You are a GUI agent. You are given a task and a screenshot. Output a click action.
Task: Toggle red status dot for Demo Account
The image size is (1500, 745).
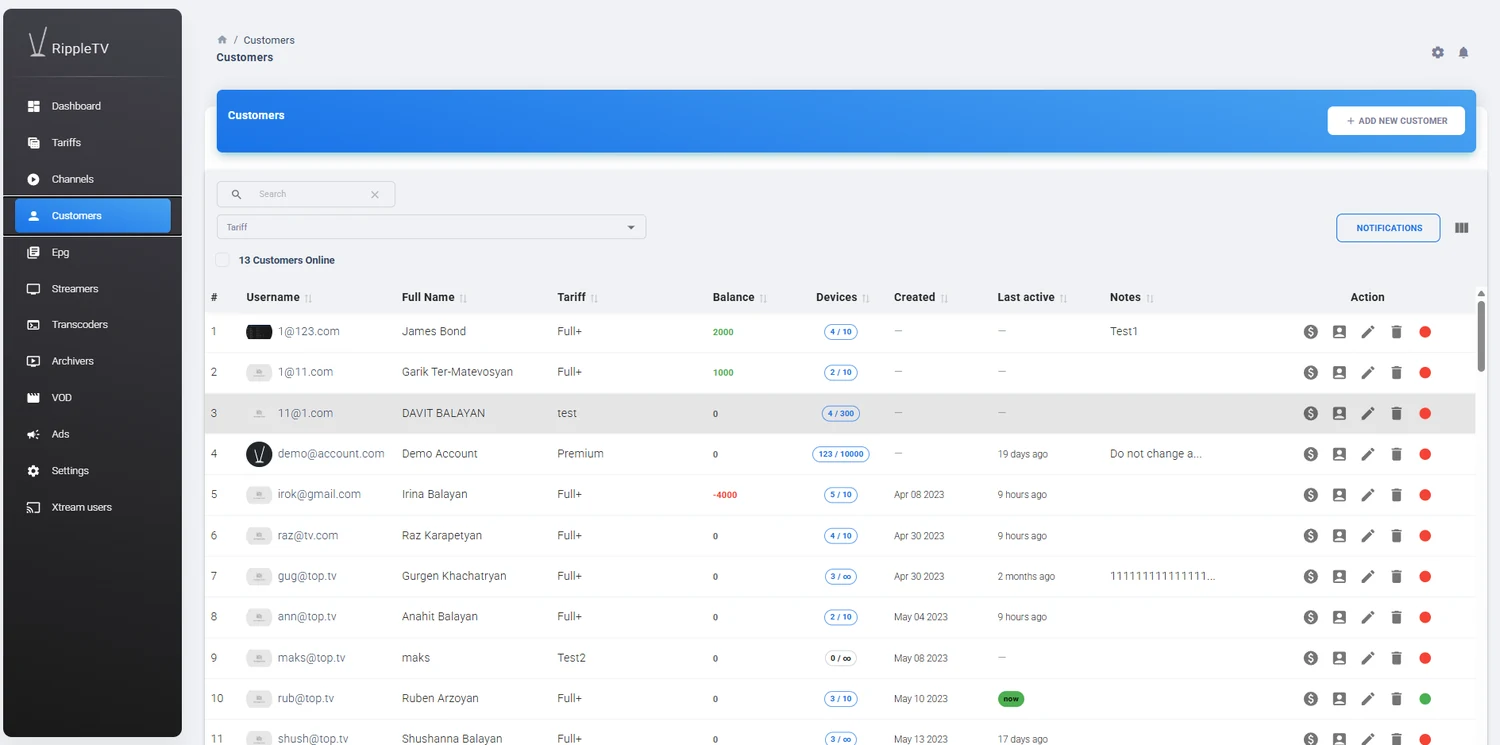[1425, 454]
